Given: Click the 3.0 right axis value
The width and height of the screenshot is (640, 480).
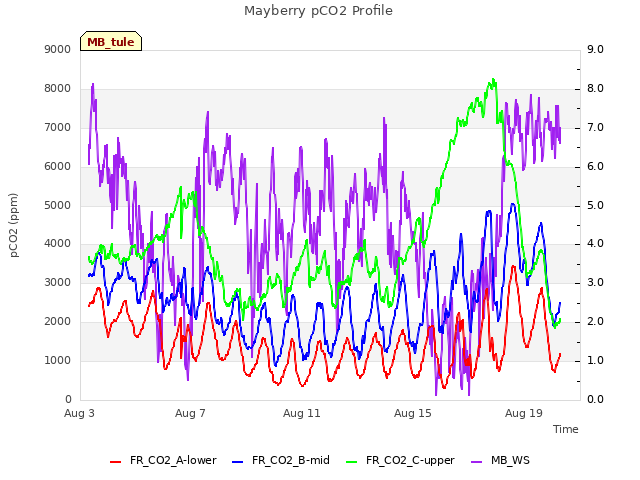Looking at the screenshot, I should click(x=596, y=282).
